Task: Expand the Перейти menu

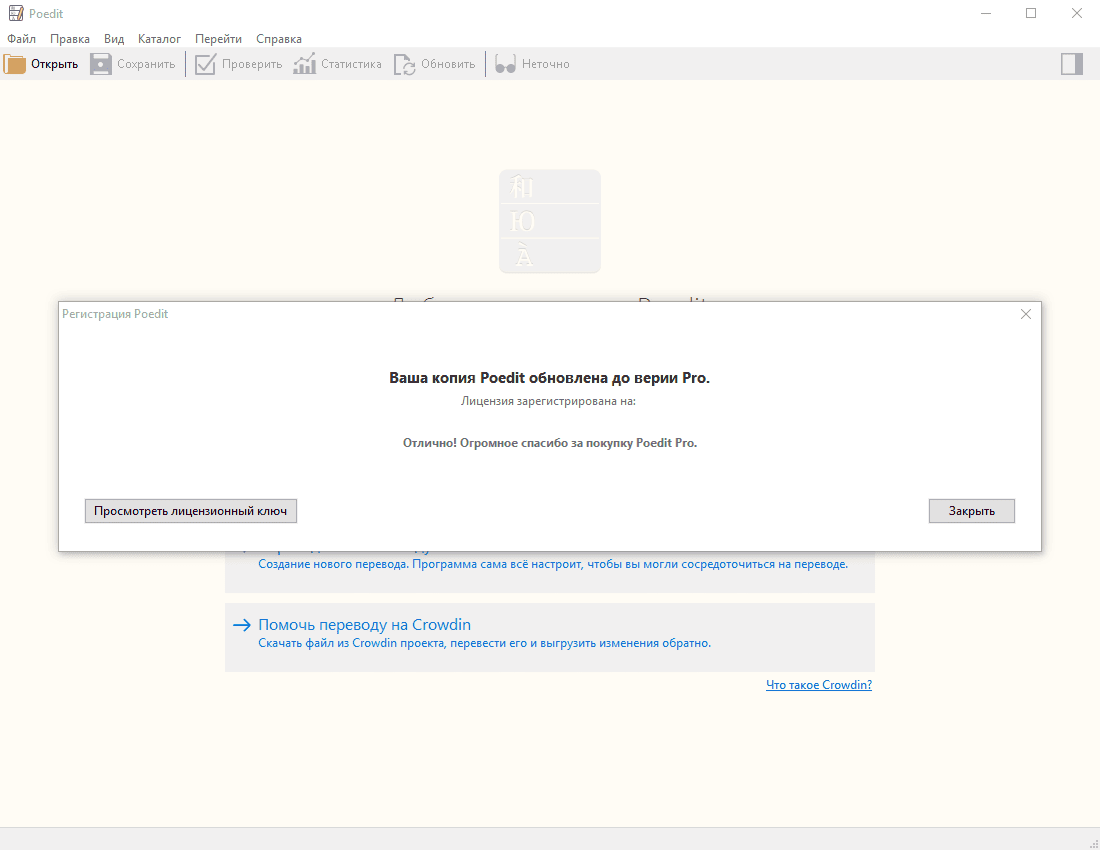Action: click(218, 39)
